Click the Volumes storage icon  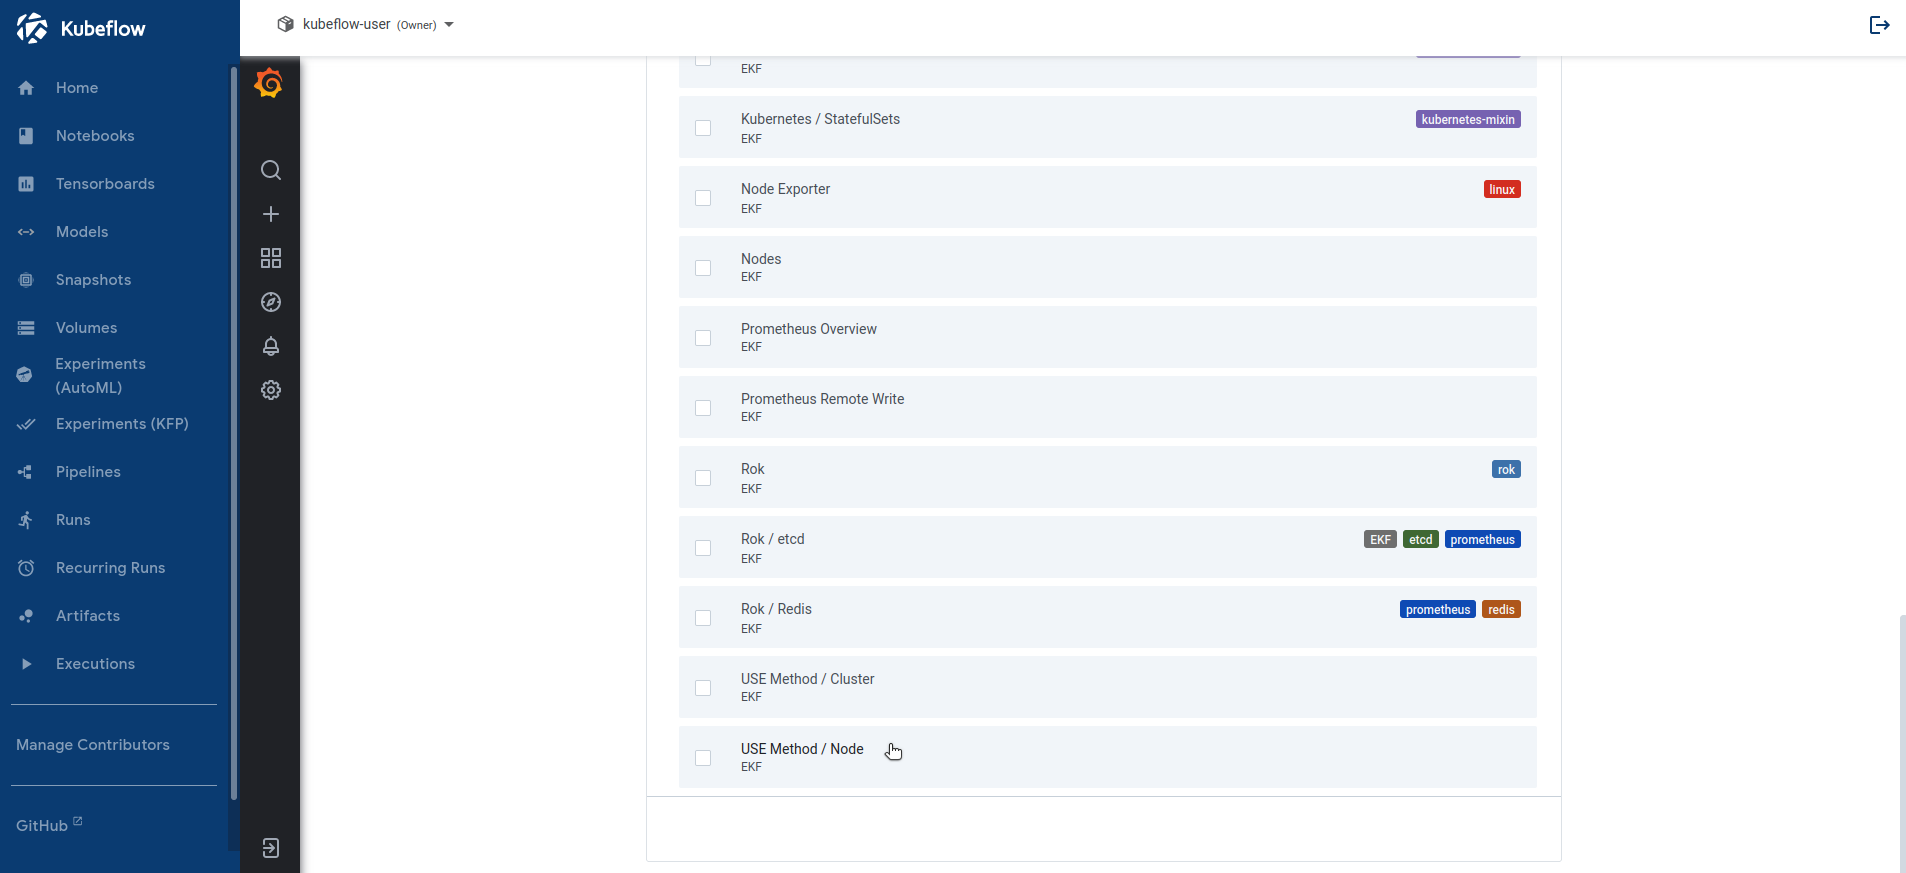coord(26,328)
